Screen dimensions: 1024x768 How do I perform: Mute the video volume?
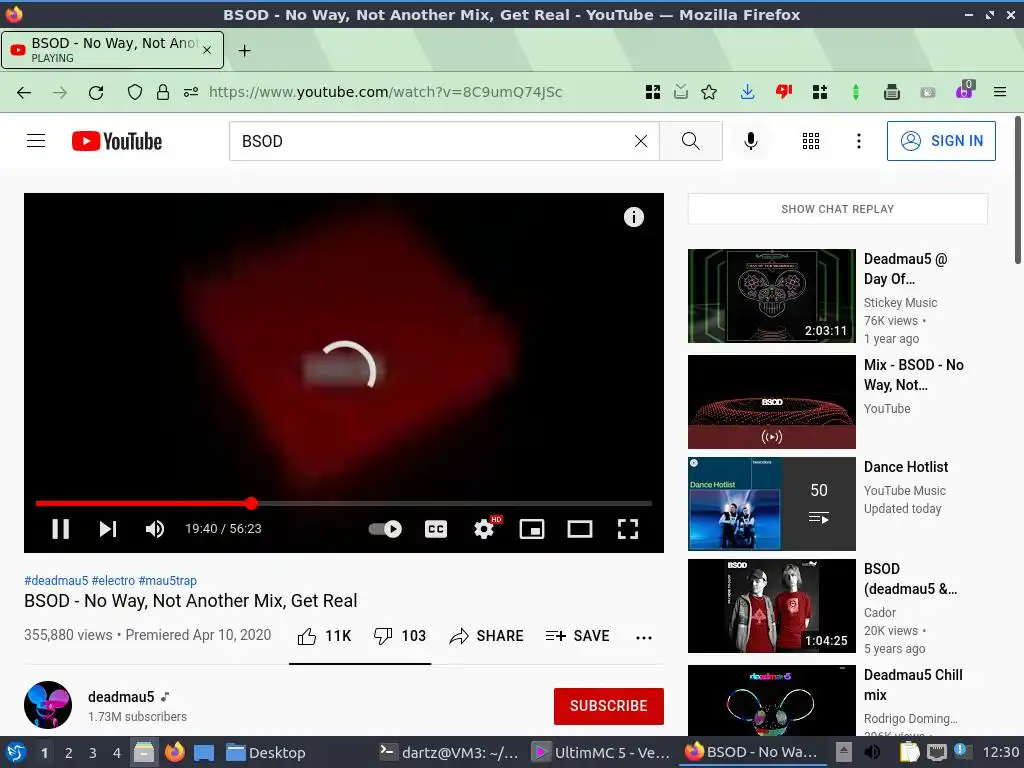155,528
